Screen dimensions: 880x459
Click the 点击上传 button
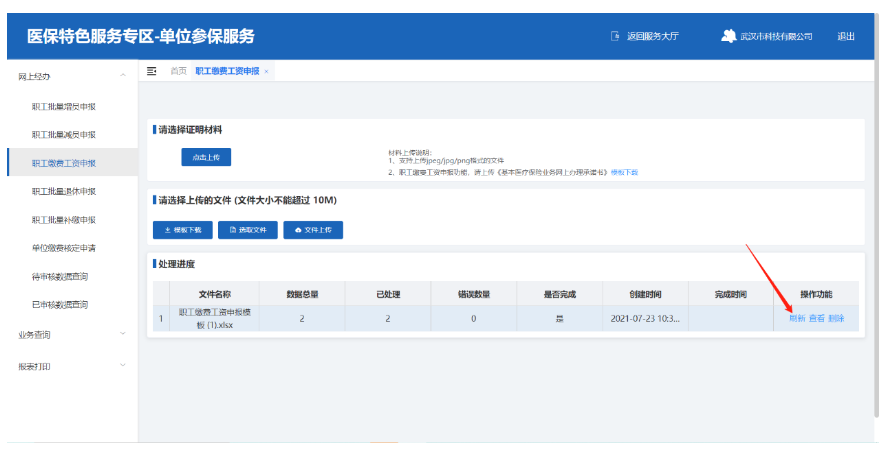click(206, 157)
